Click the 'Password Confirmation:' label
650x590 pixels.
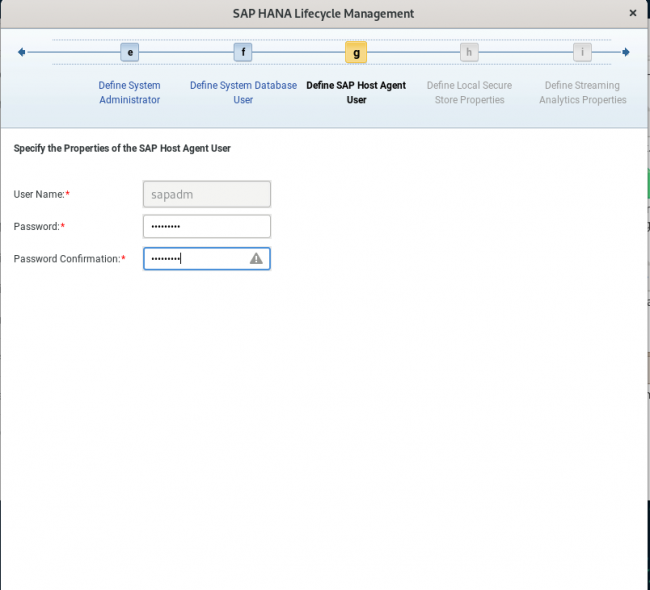67,259
